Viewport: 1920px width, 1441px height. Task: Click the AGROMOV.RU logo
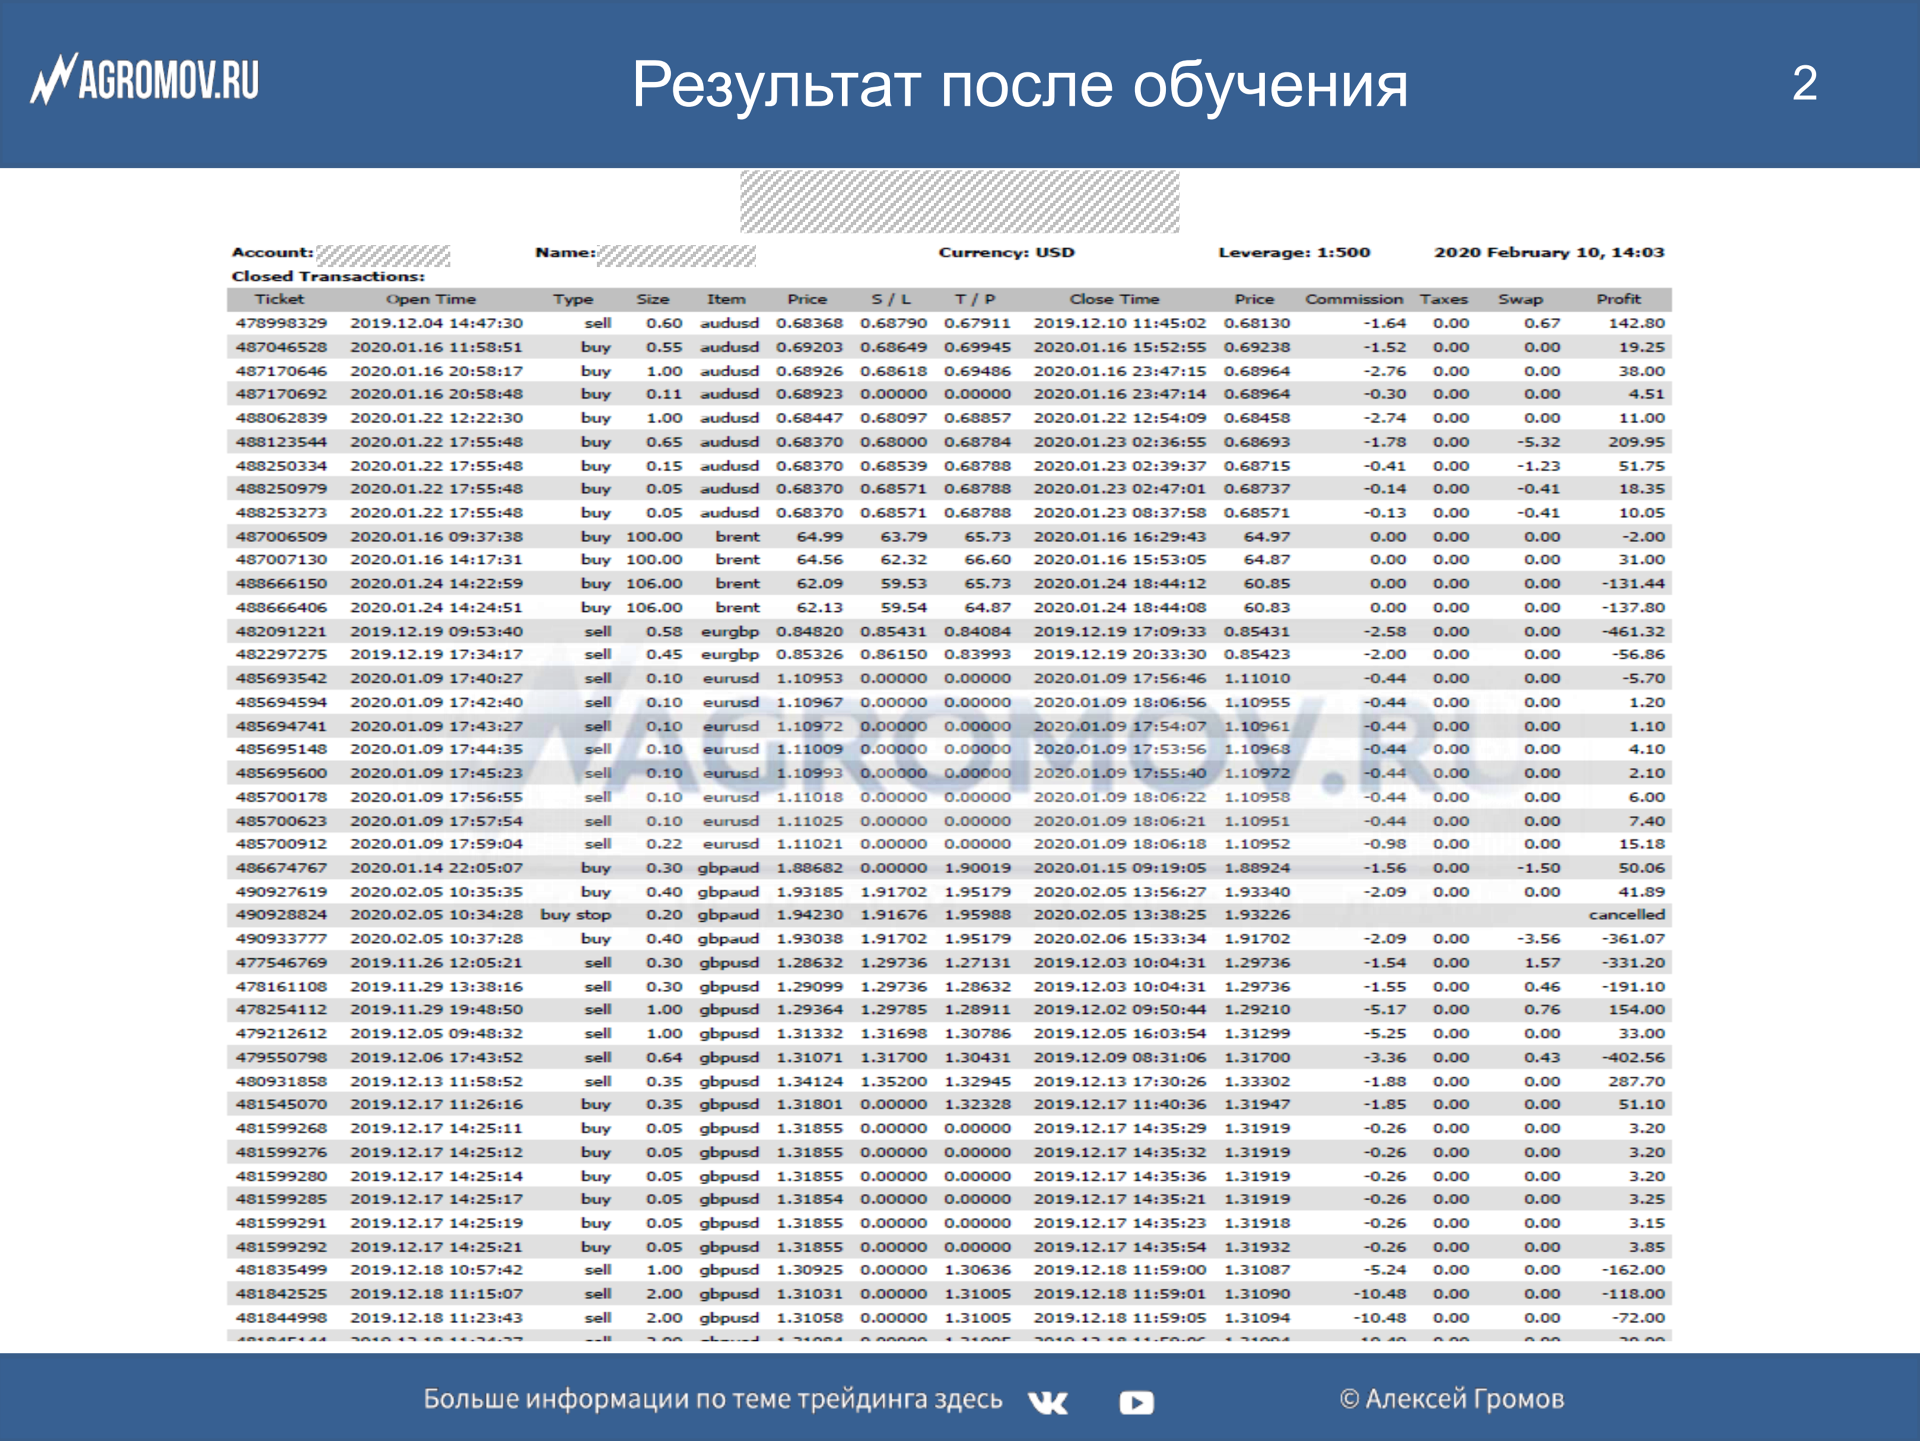[145, 79]
